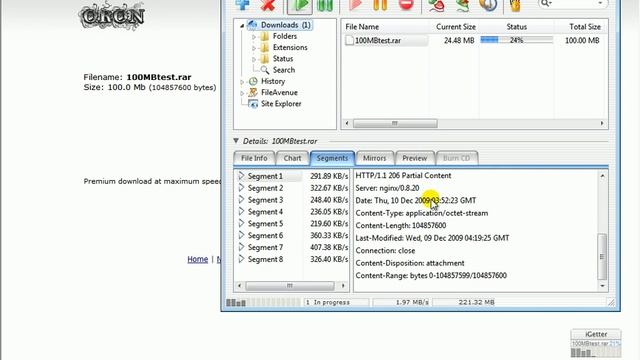This screenshot has width=640, height=360.
Task: Expand the Folders tree node
Action: (x=253, y=37)
